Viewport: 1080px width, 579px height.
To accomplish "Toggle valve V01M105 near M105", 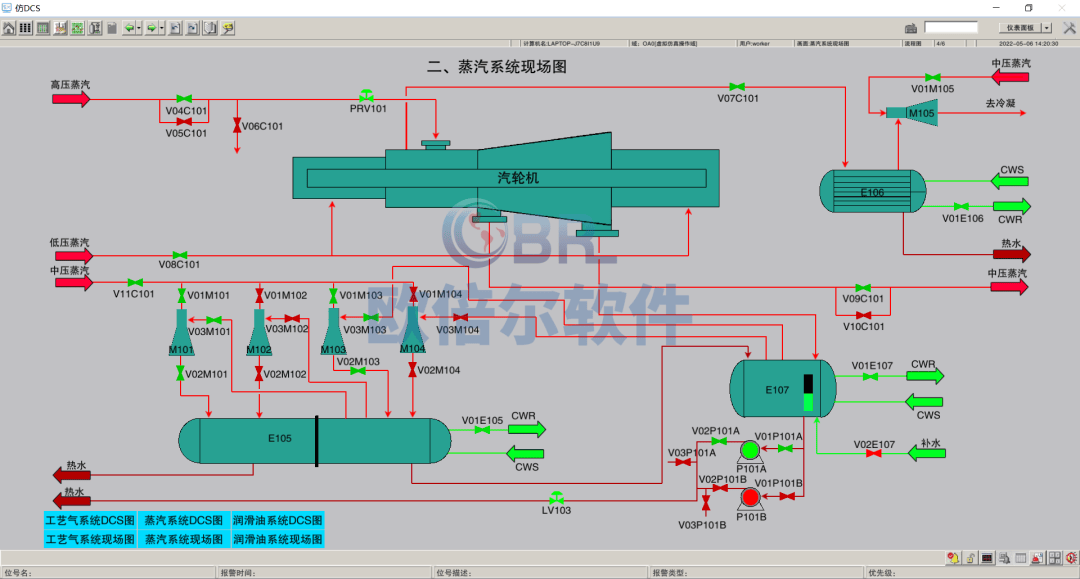I will (x=933, y=77).
